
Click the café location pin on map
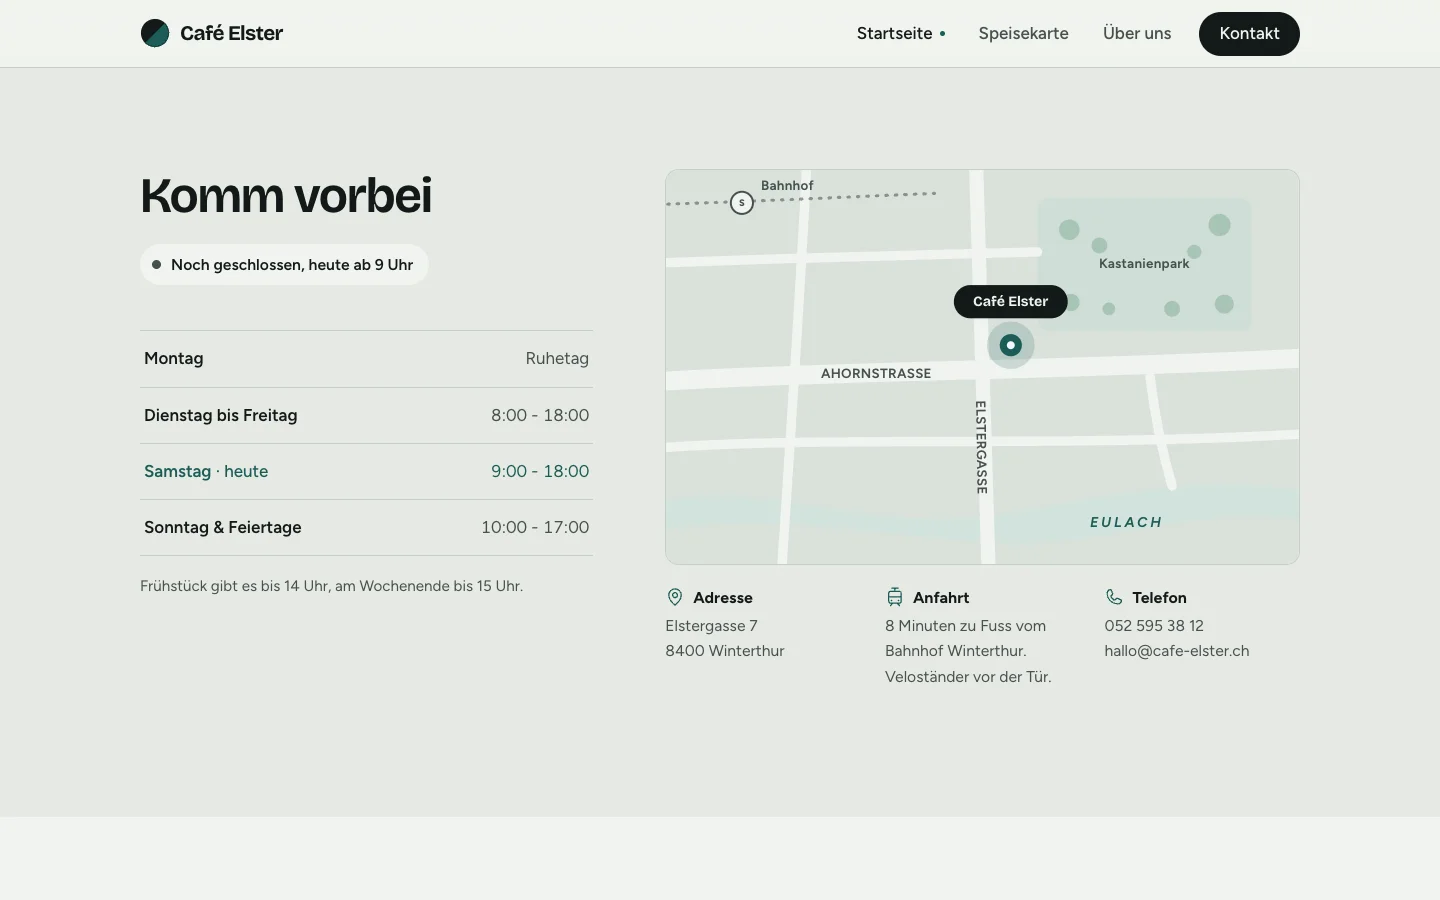[1011, 345]
